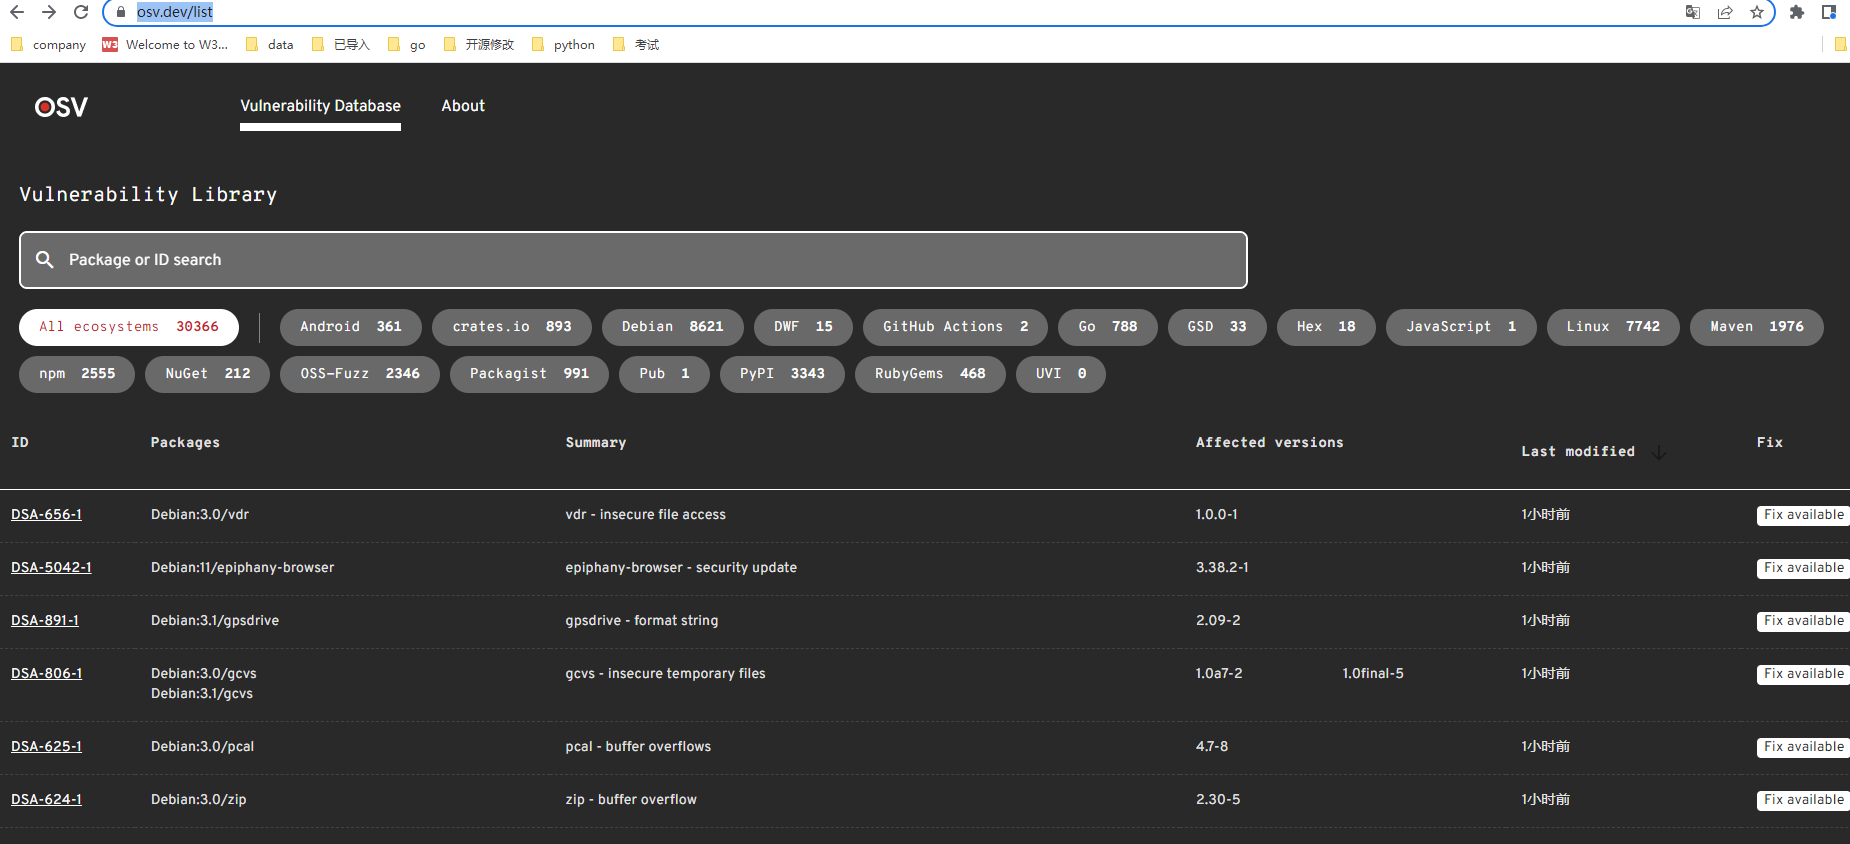Filter by the Maven ecosystem
1850x844 pixels.
pos(1756,327)
